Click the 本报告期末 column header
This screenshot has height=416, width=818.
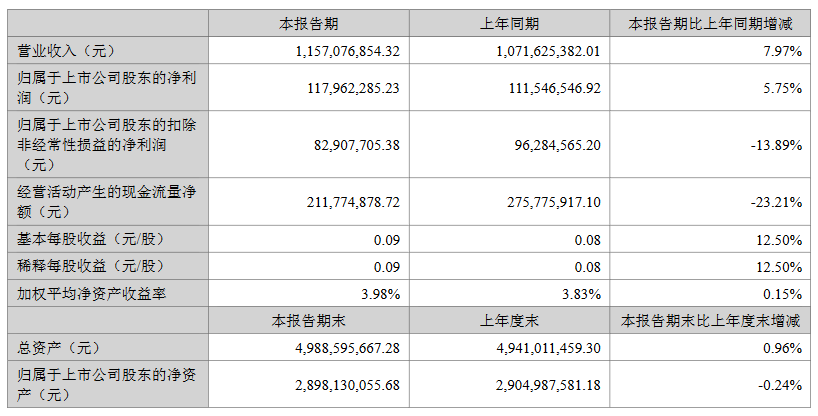[x=308, y=321]
